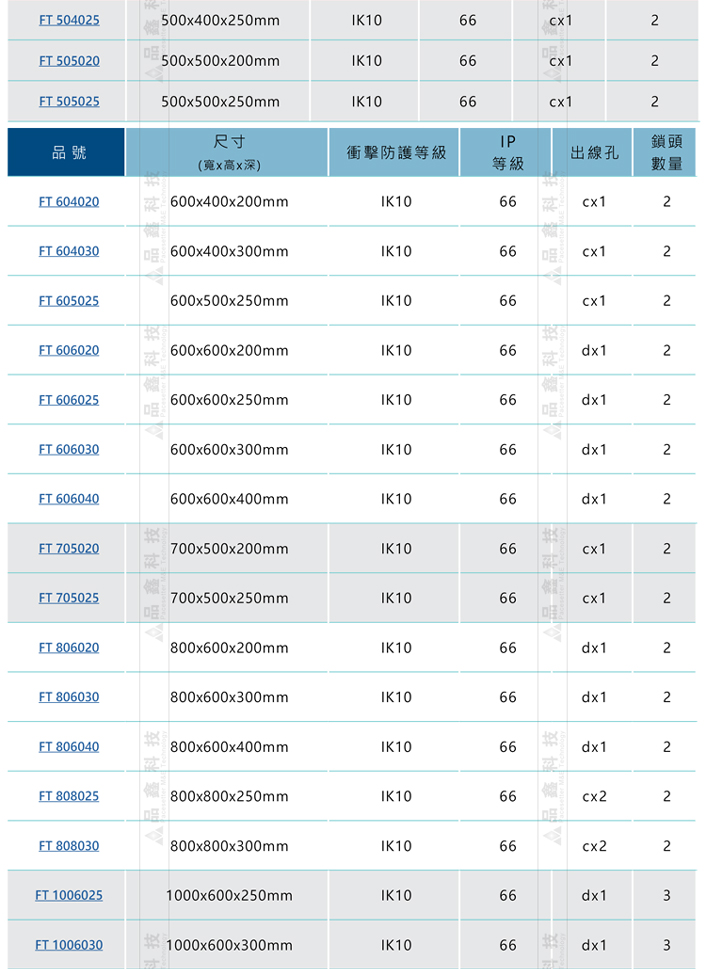Open FT 606040 product details

(x=69, y=499)
